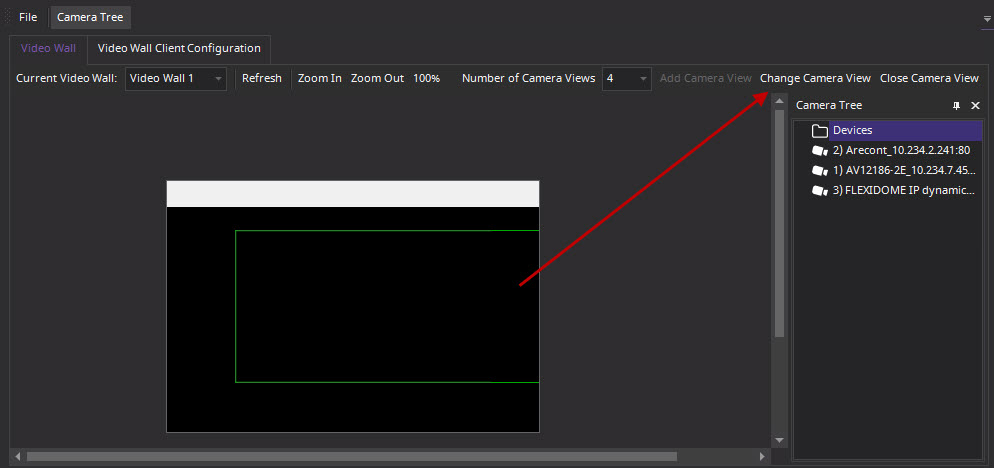The image size is (994, 468).
Task: Click the horizontal scrollbar thumb
Action: (352, 456)
